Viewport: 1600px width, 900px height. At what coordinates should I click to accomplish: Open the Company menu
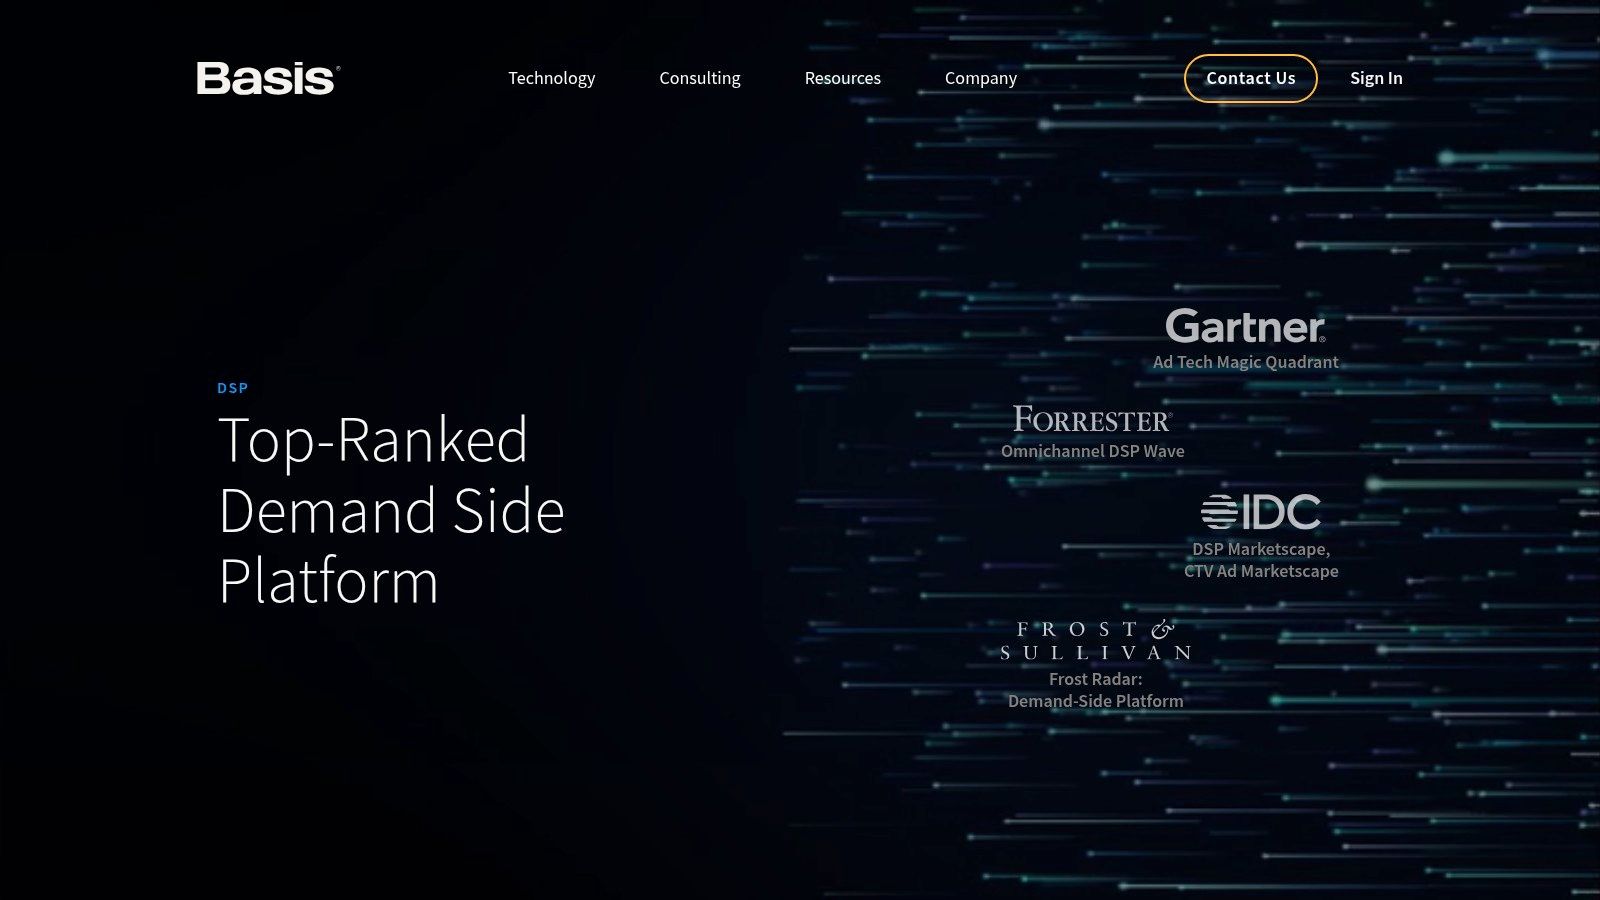[981, 78]
